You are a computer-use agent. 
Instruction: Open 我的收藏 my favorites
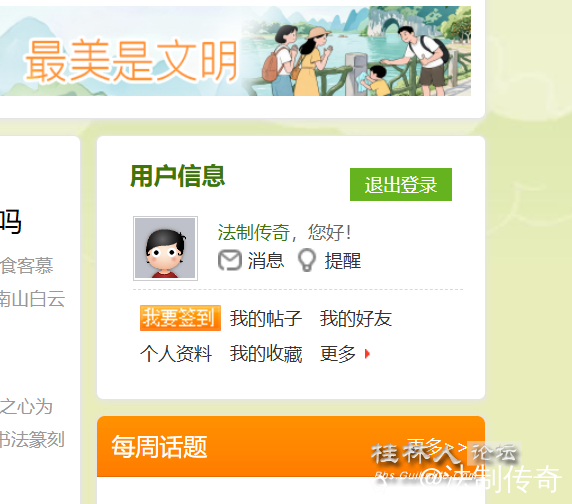click(x=266, y=354)
